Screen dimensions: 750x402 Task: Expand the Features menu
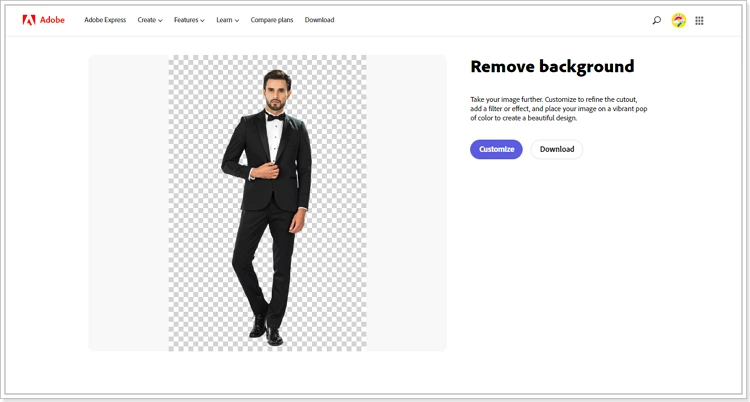pos(189,20)
